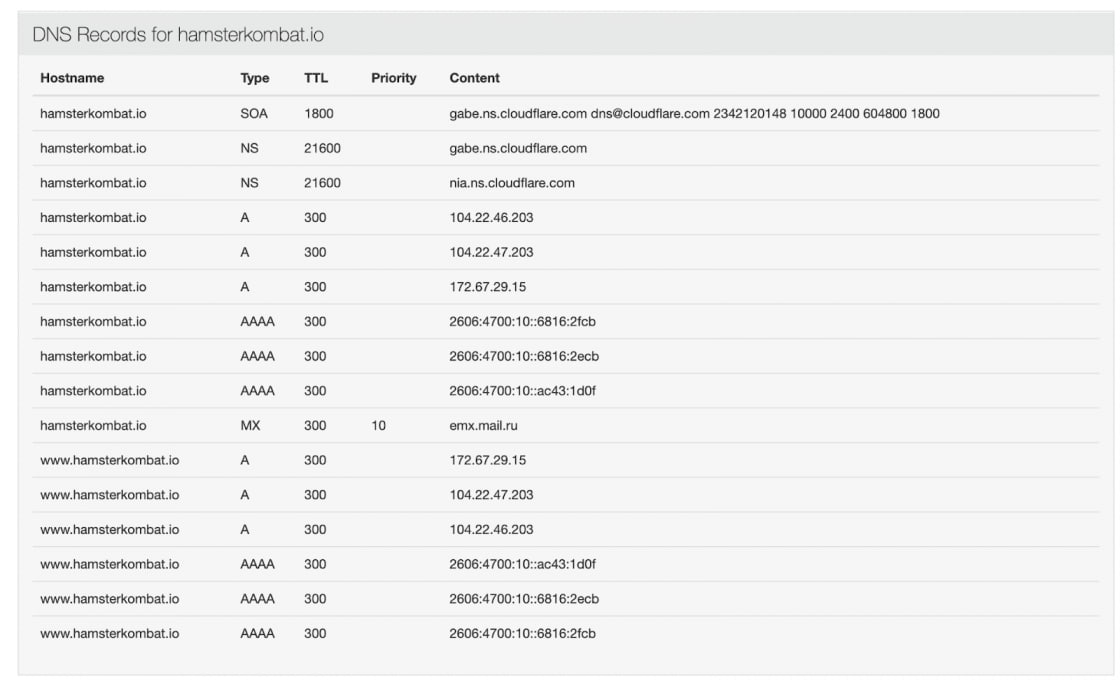Image resolution: width=1120 pixels, height=686 pixels.
Task: Click www.hamsterkombat.io hostname in the 172.67.29.15 row
Action: click(x=109, y=459)
